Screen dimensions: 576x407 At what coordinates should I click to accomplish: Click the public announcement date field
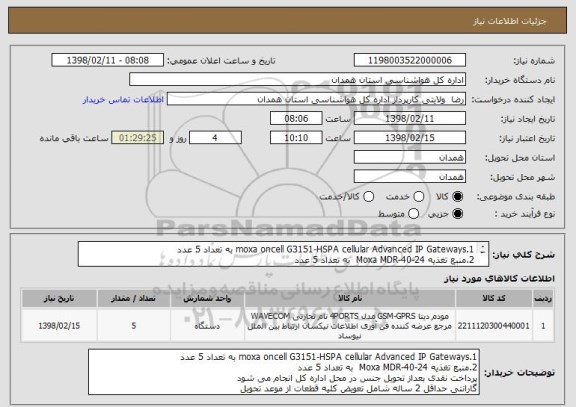click(x=108, y=60)
